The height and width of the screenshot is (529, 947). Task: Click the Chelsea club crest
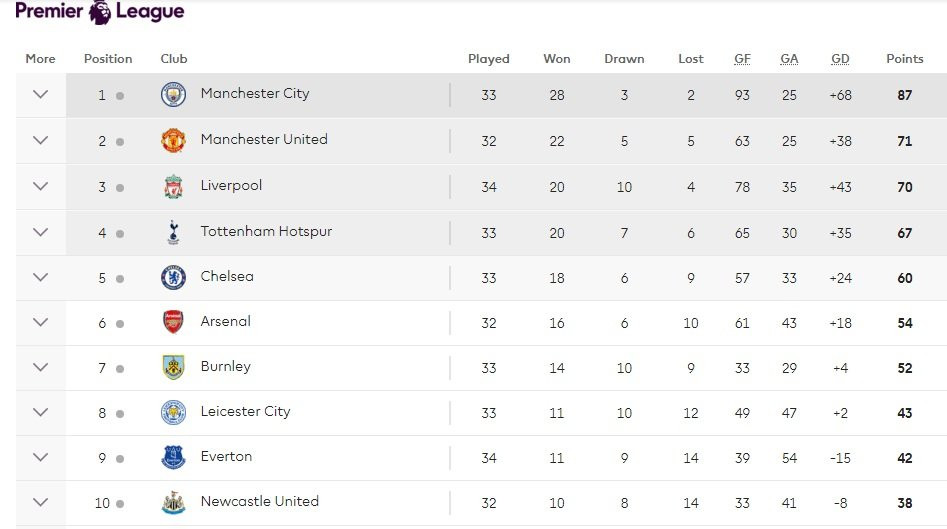tap(174, 278)
